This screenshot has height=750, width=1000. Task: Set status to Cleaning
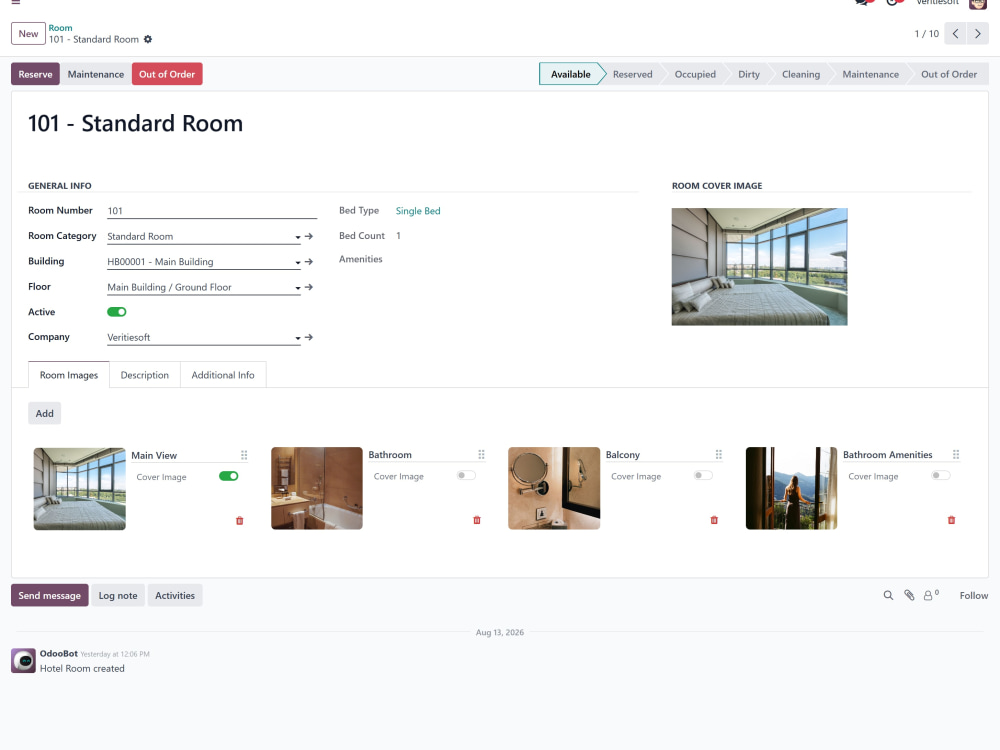801,74
